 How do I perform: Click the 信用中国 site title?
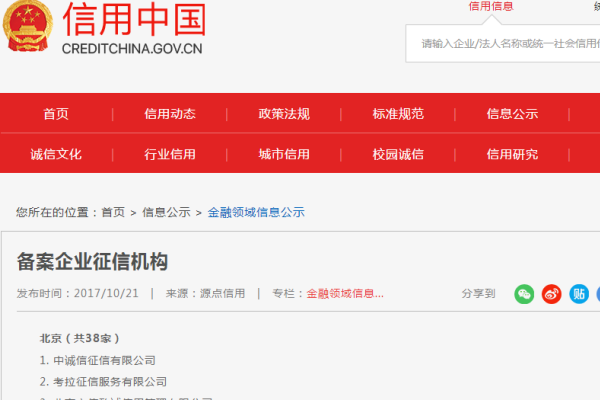(134, 19)
